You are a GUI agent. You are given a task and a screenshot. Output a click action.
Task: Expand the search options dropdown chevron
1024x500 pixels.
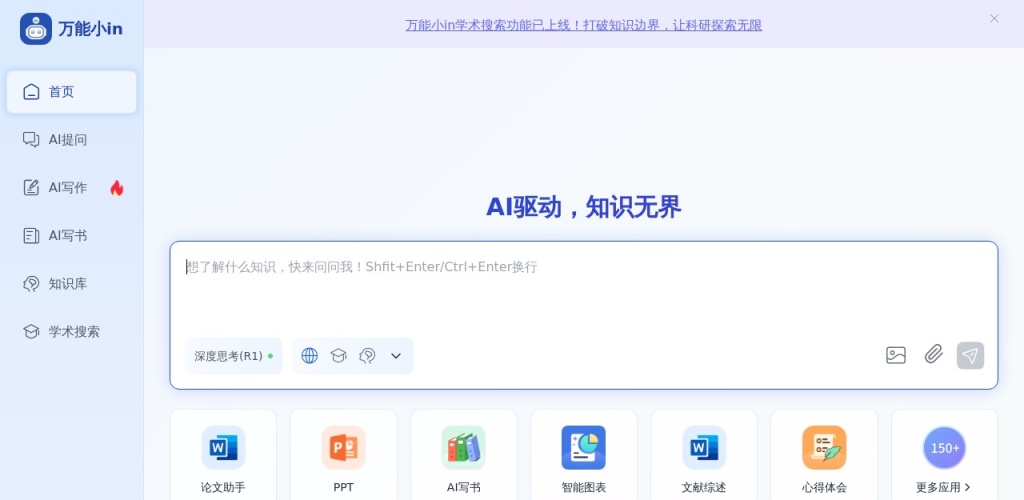396,356
